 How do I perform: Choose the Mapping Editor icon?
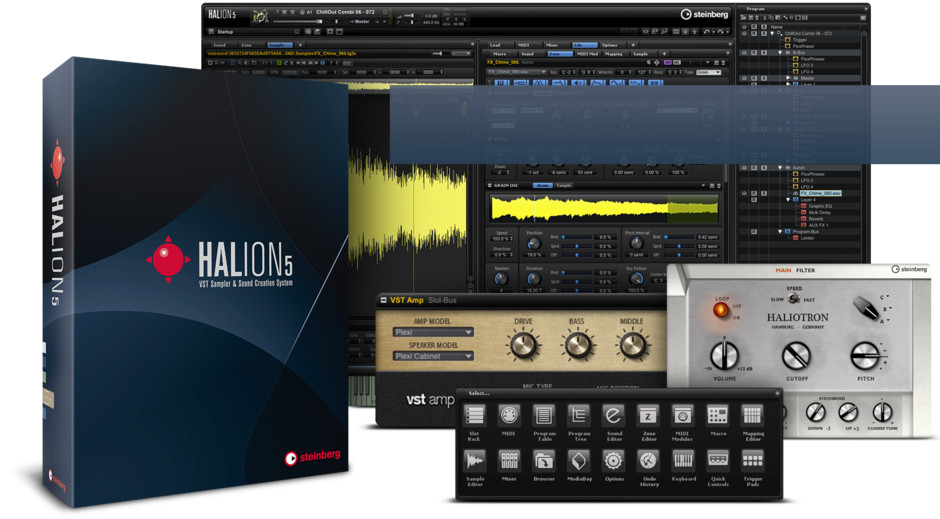[752, 417]
